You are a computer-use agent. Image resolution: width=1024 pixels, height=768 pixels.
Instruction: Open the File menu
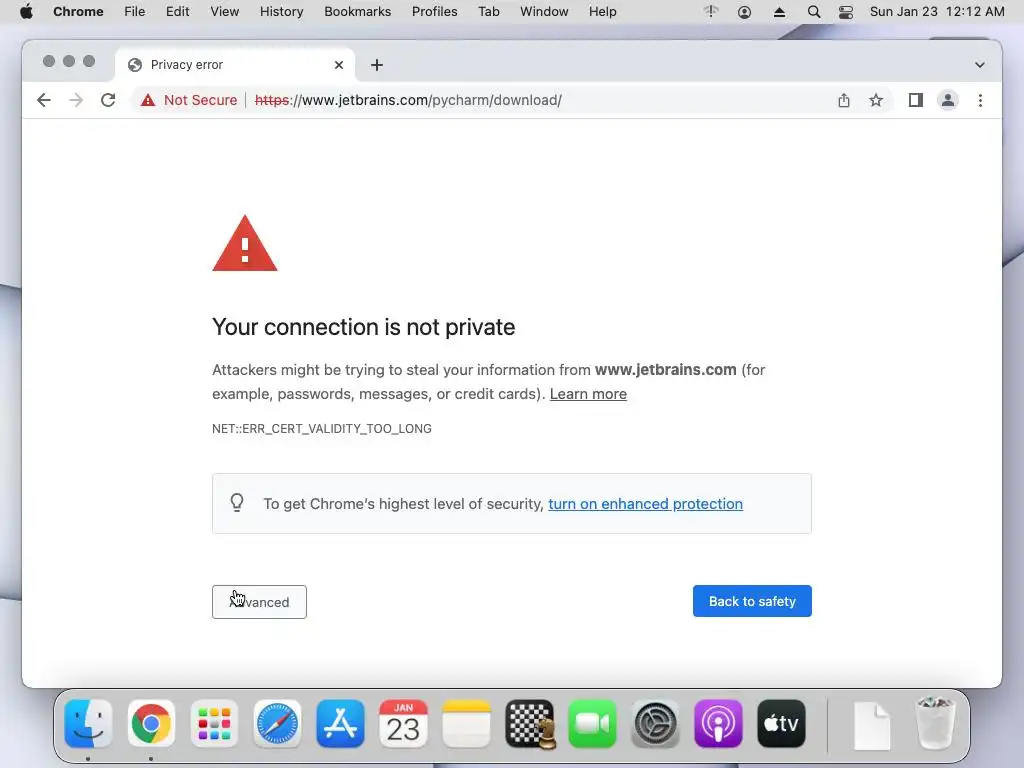pyautogui.click(x=135, y=12)
